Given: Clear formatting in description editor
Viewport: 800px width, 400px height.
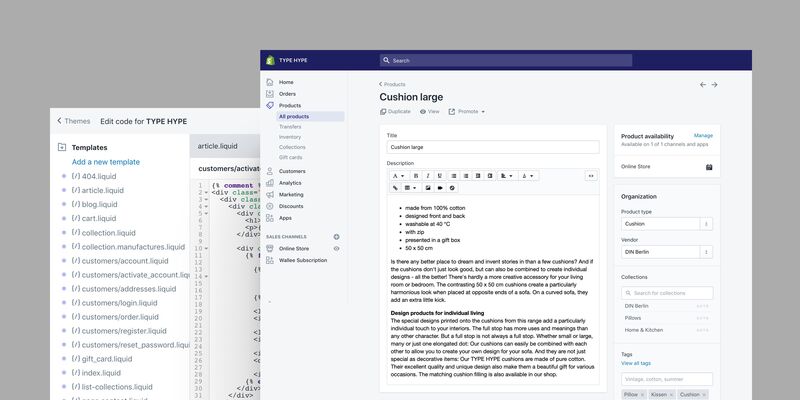Looking at the screenshot, I should 452,188.
